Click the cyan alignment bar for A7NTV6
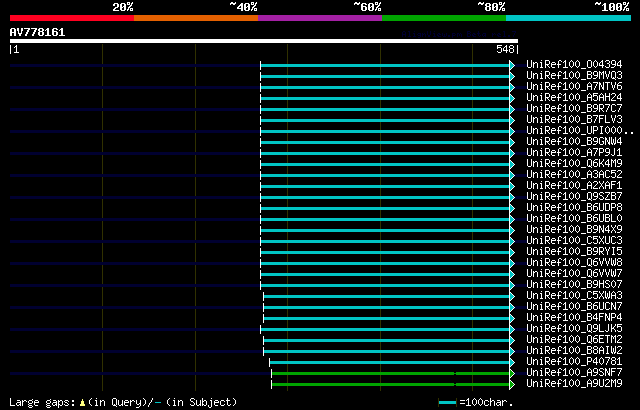The image size is (640, 410). tap(385, 87)
